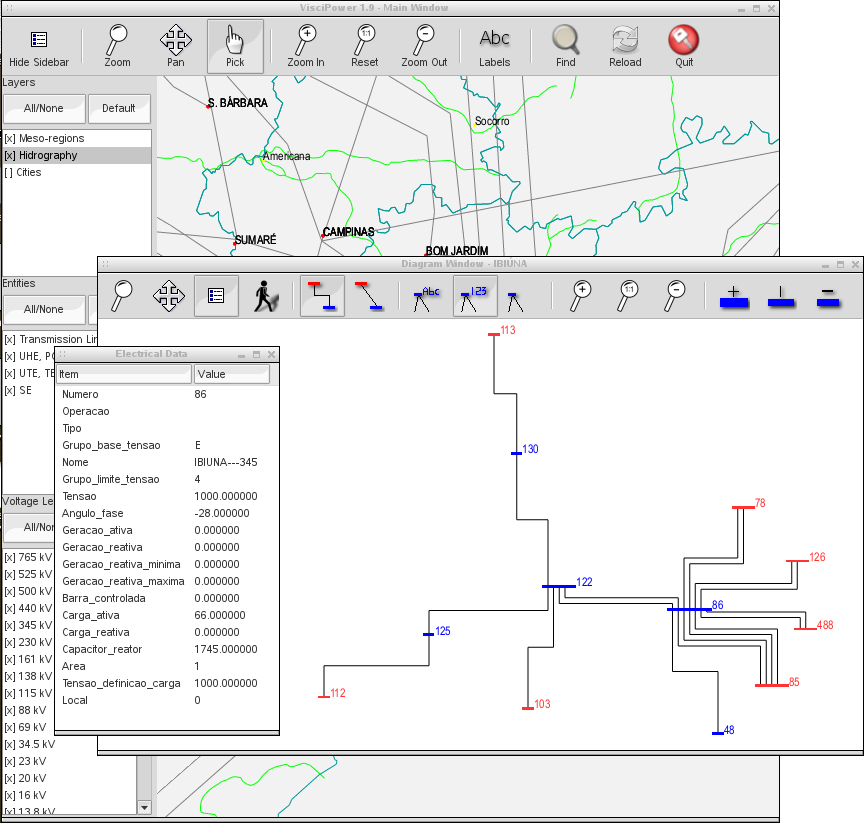
Task: Zoom out of the diagram with the minus magnifier
Action: coord(675,296)
